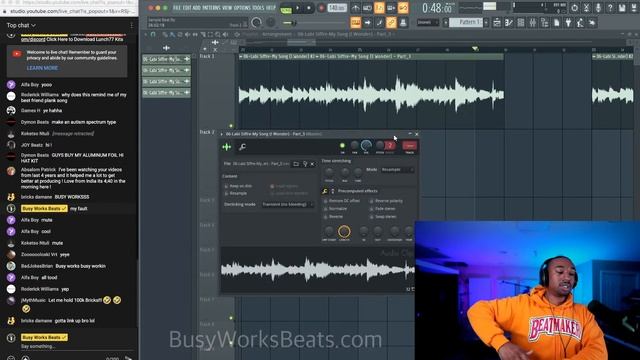Open the Top chat dropdown
Viewport: 640px width, 360px height.
coord(21,25)
